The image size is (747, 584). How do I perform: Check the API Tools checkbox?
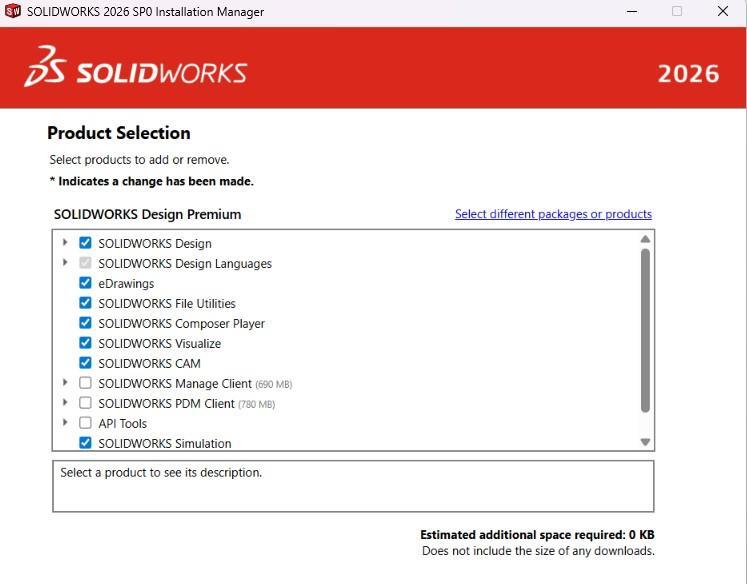[85, 423]
